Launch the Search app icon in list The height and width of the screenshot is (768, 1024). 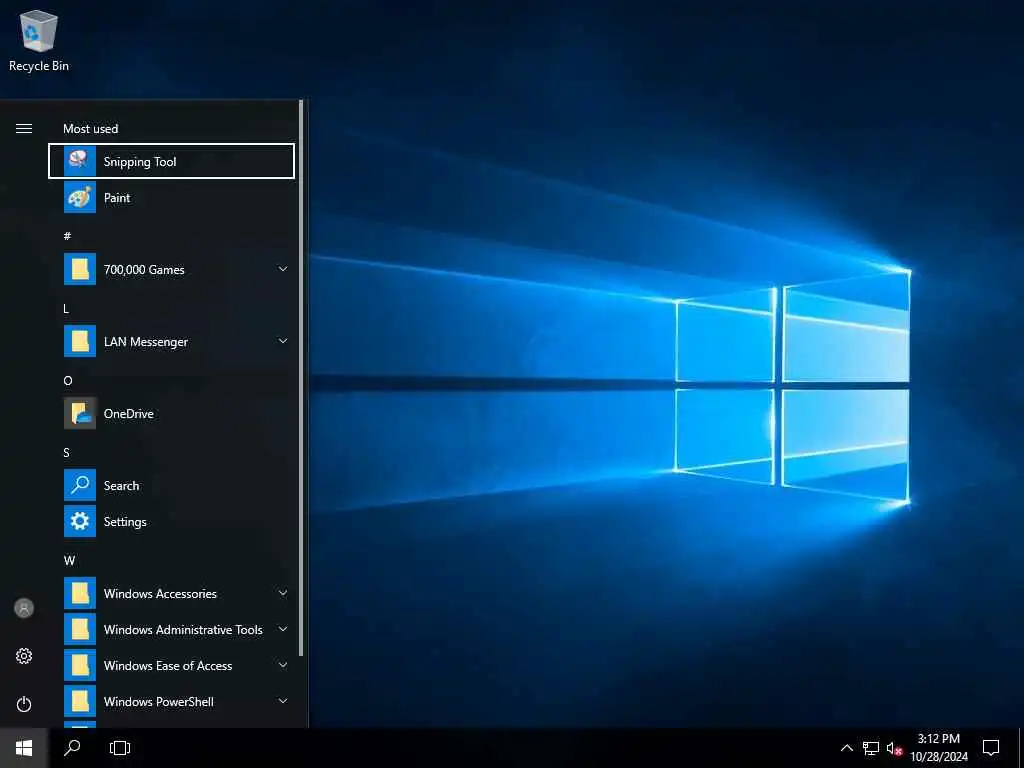[x=80, y=485]
